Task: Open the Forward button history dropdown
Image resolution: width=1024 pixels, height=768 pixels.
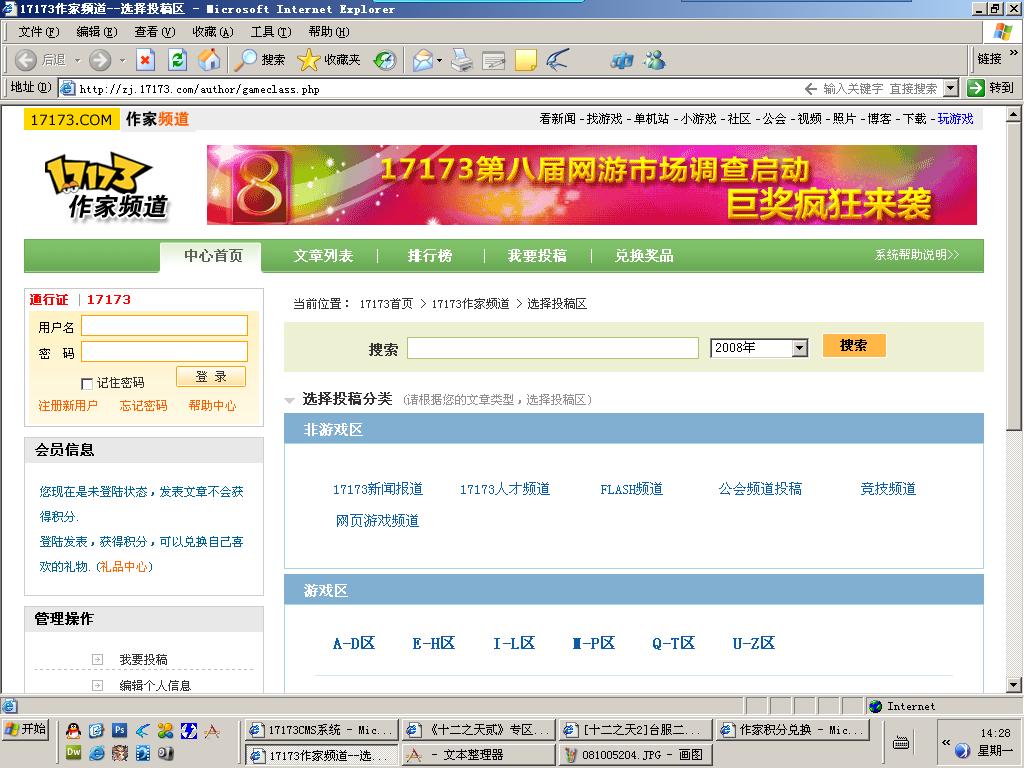Action: tap(122, 60)
